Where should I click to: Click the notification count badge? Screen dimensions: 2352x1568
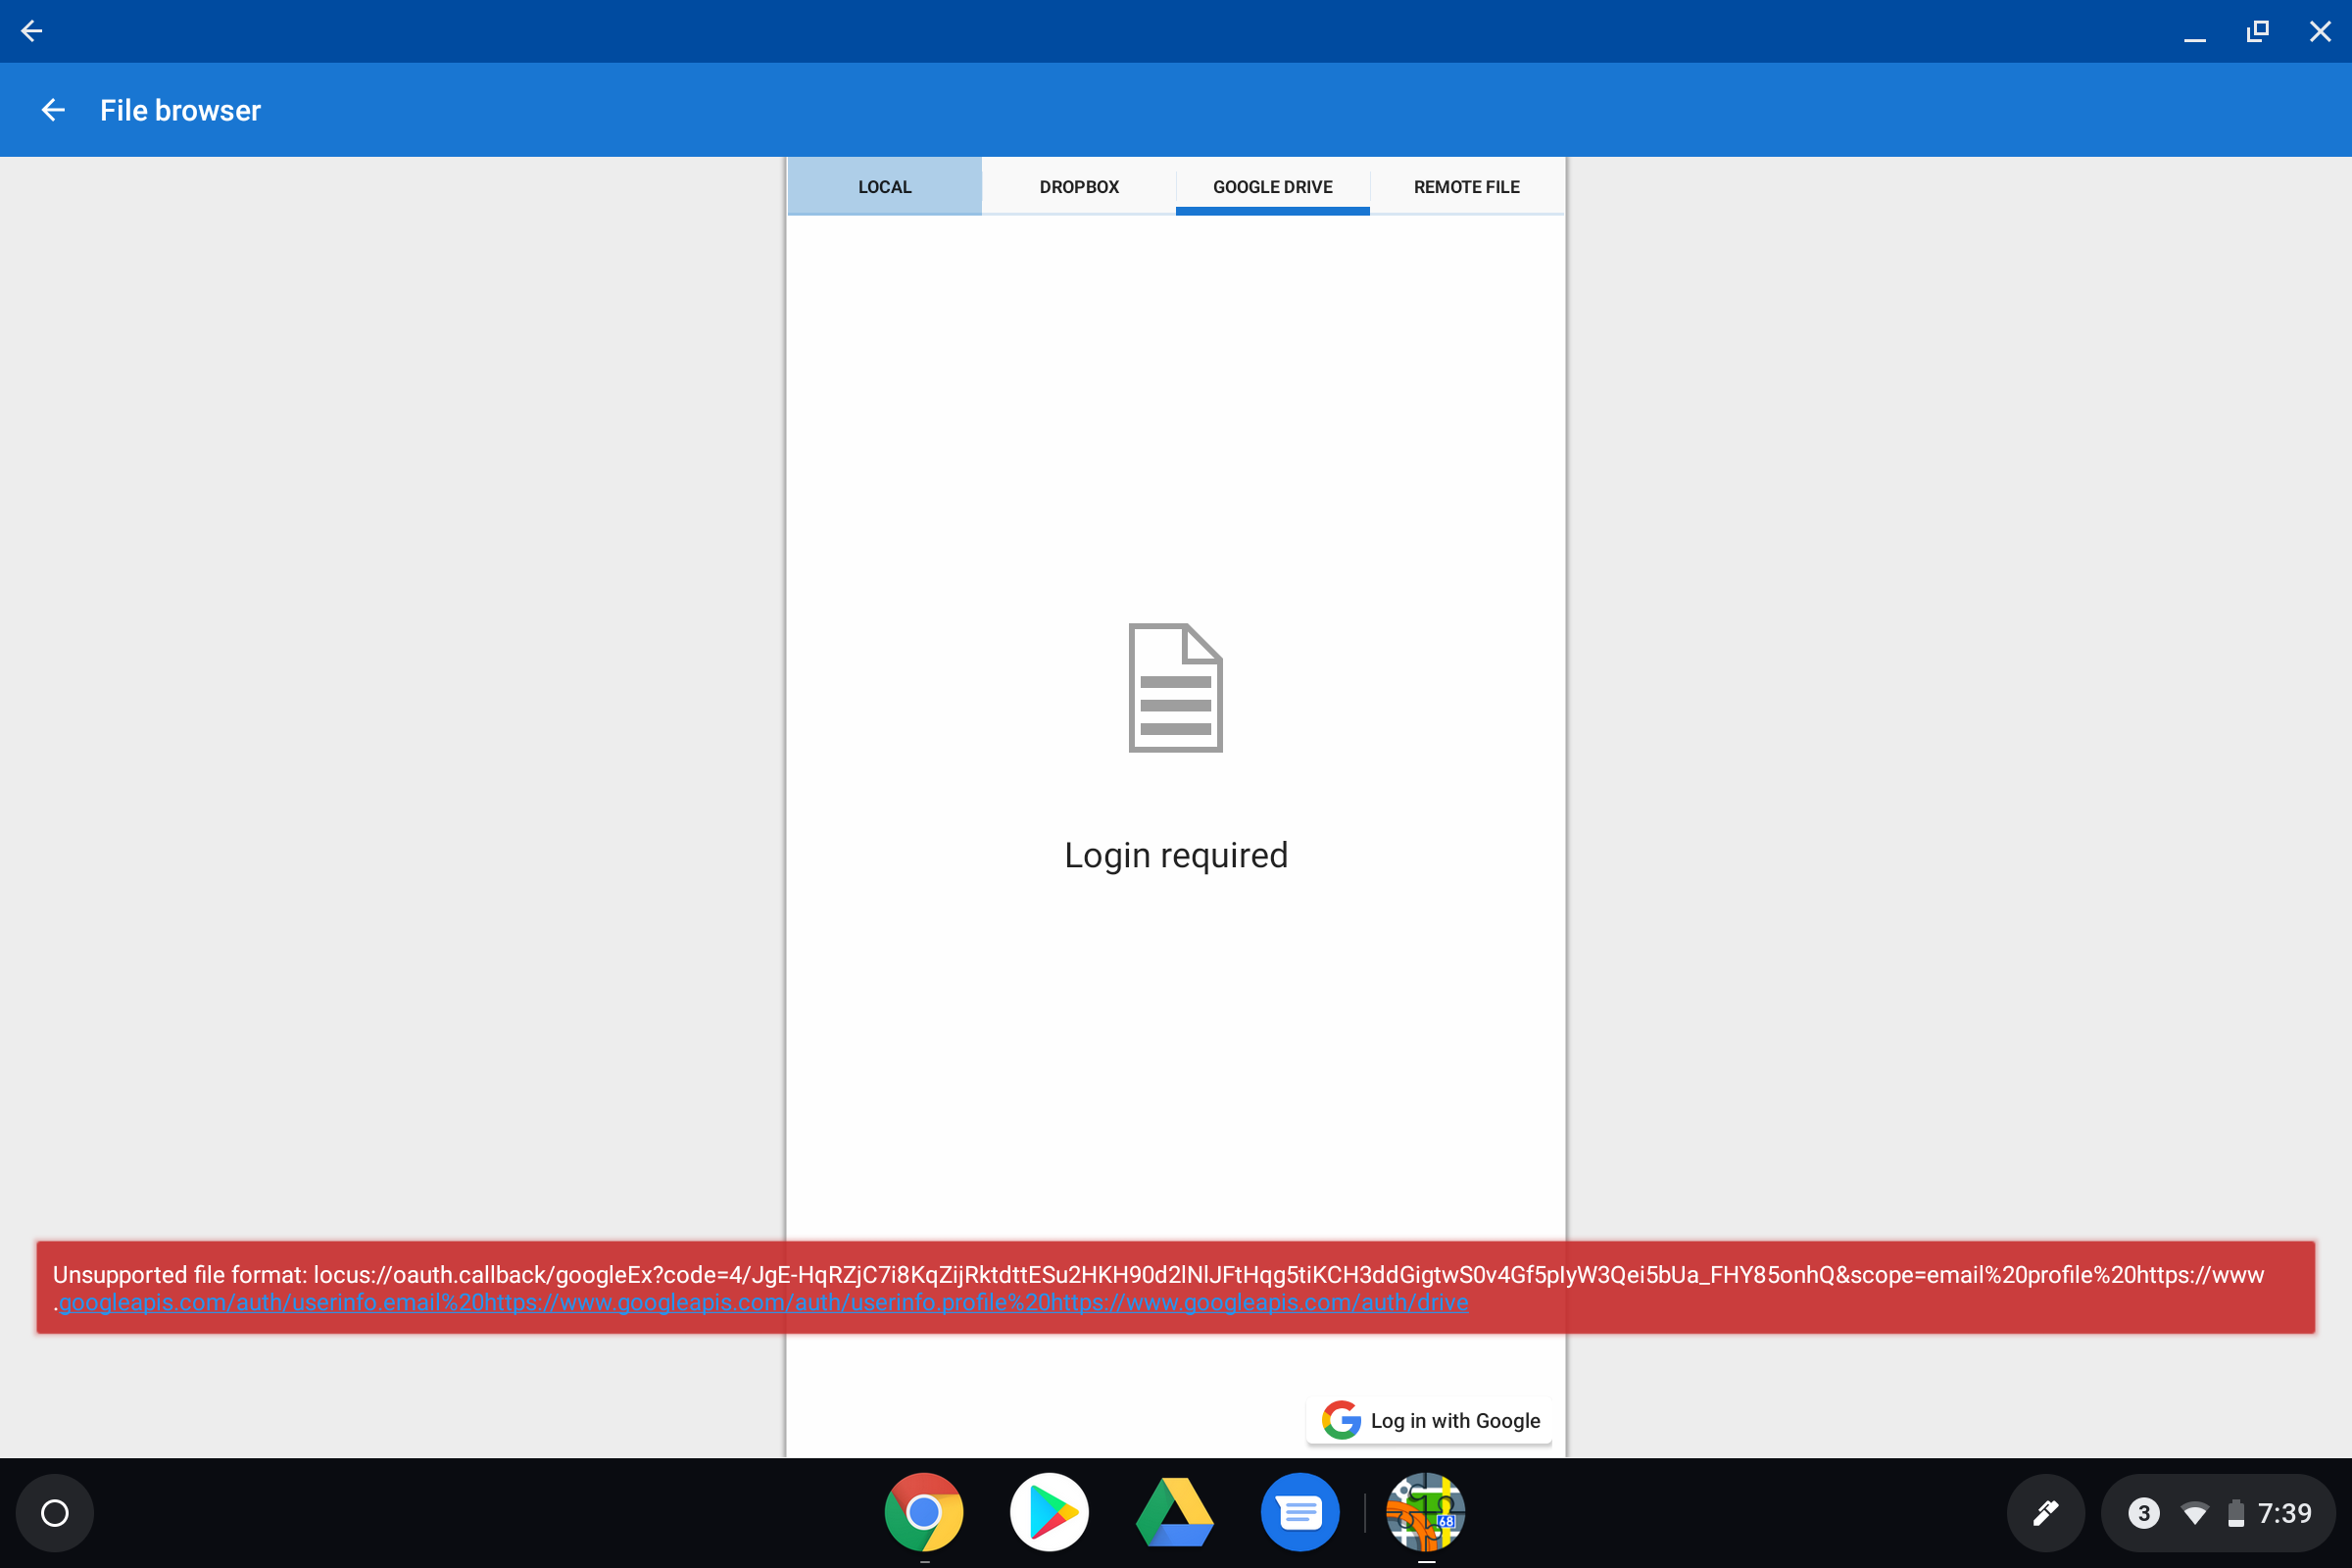(x=2143, y=1512)
